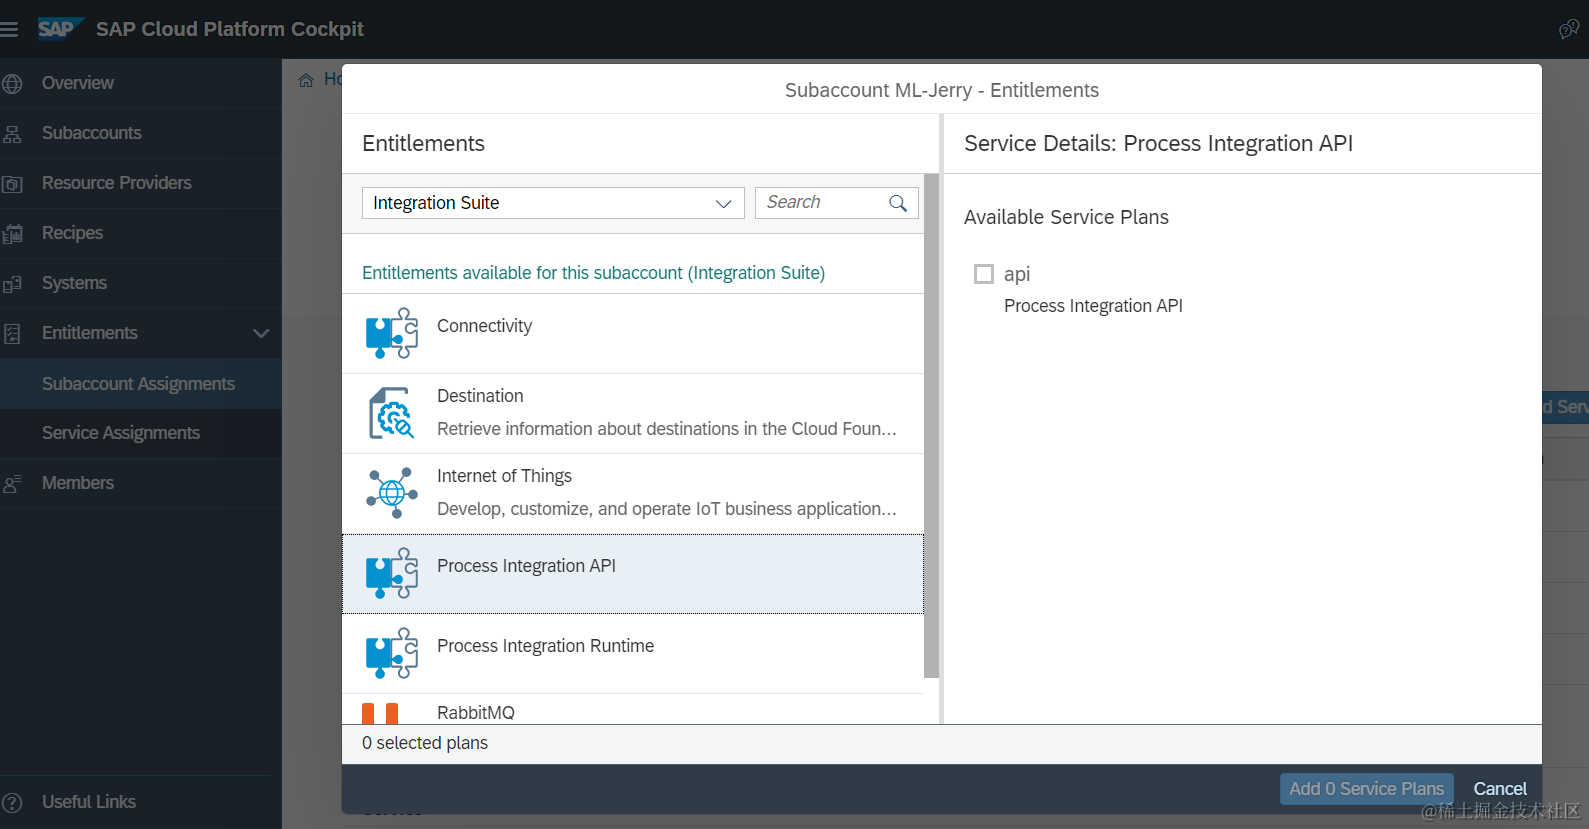Collapse the Entitlements sidebar chevron

point(261,333)
